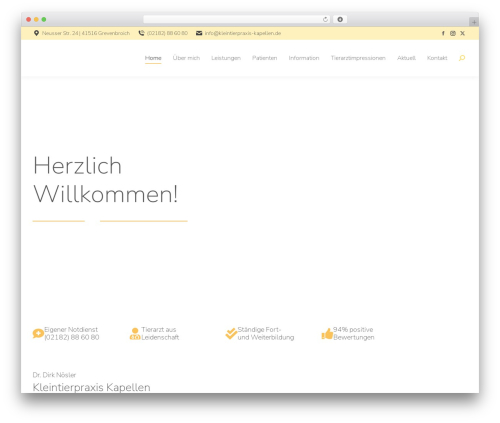Open the Information menu item
Image resolution: width=500 pixels, height=423 pixels.
coord(304,58)
